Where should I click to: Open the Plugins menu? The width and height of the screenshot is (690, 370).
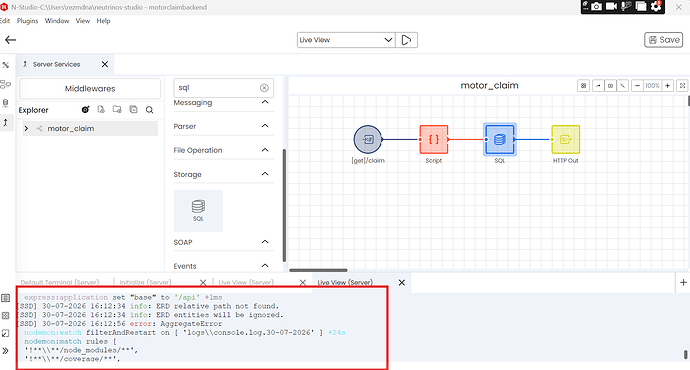27,21
